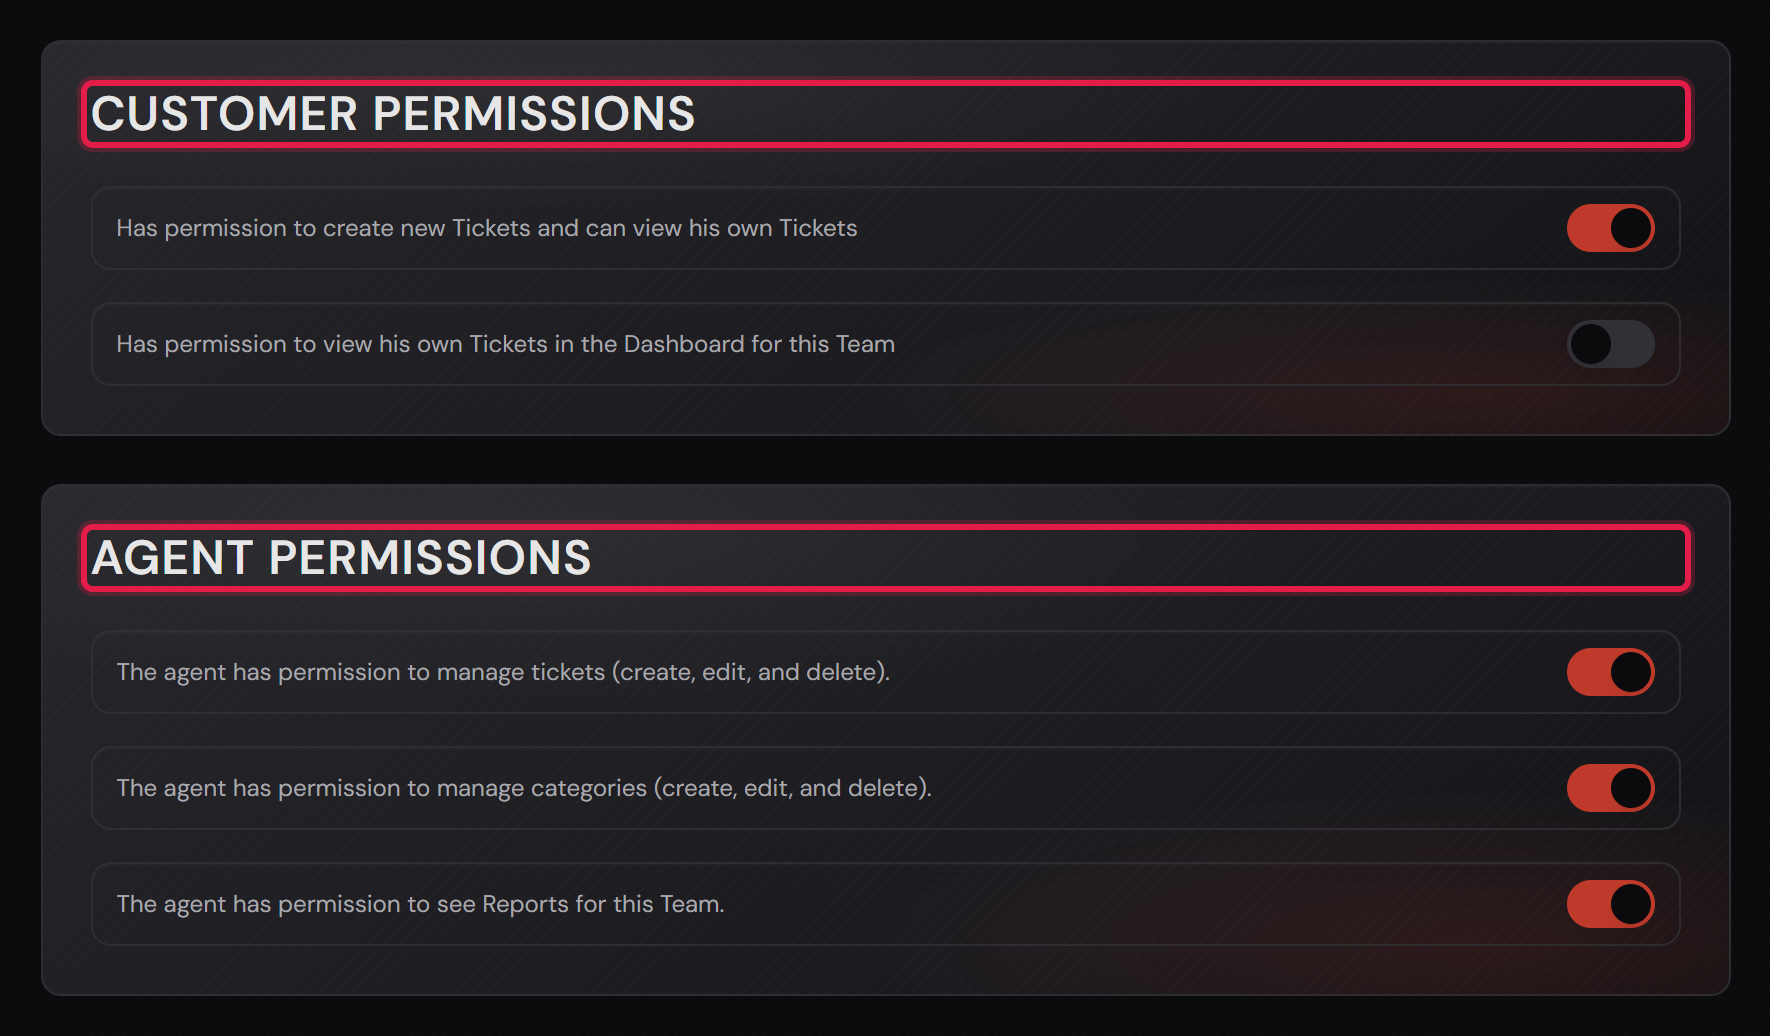Click the 'manage tickets' agent permission text

pos(503,672)
